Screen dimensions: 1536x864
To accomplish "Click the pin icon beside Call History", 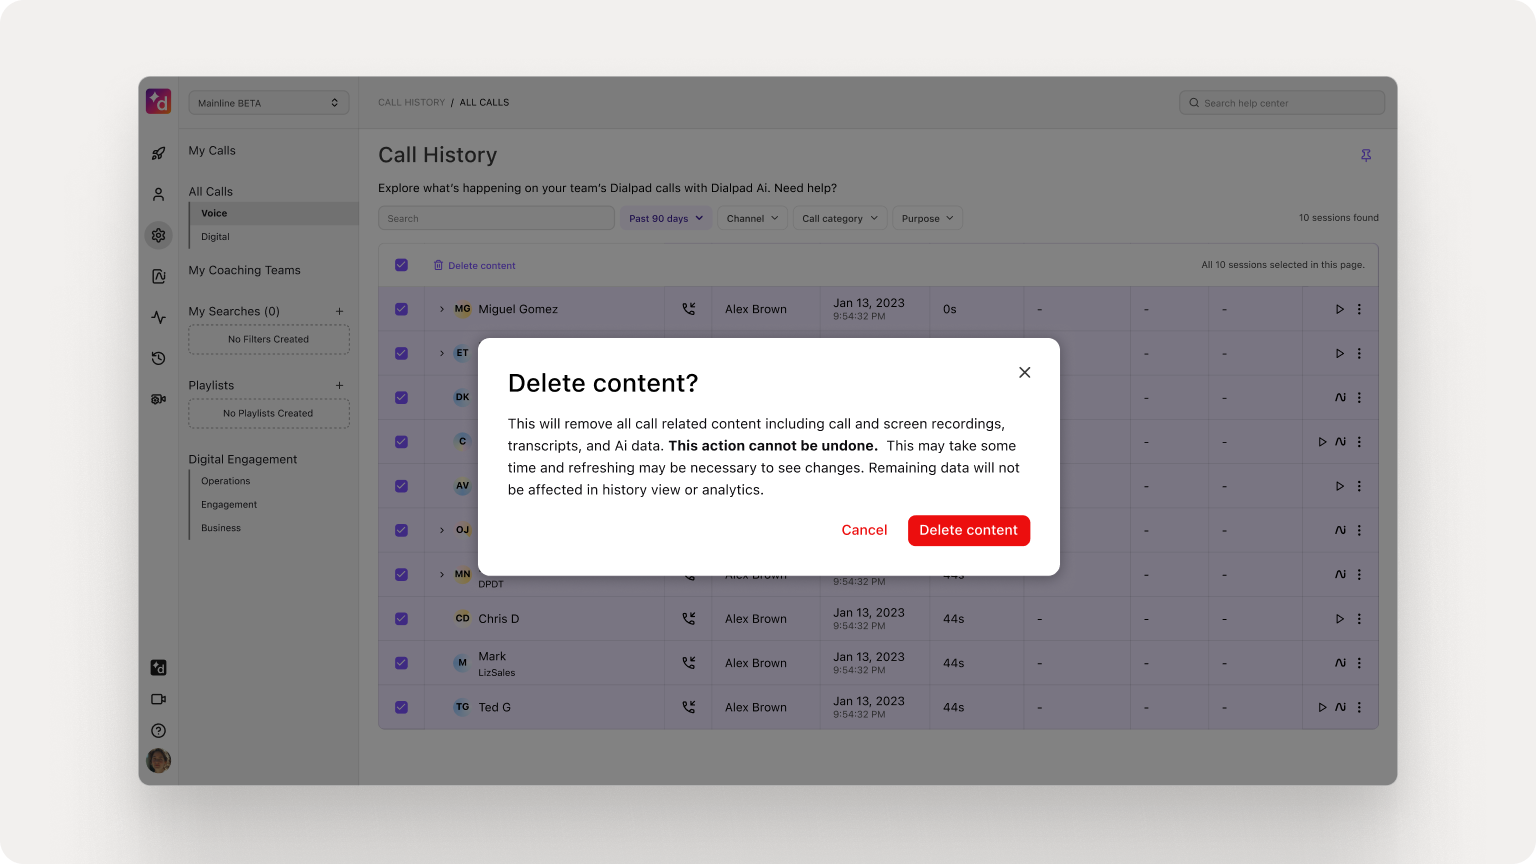I will click(1366, 155).
